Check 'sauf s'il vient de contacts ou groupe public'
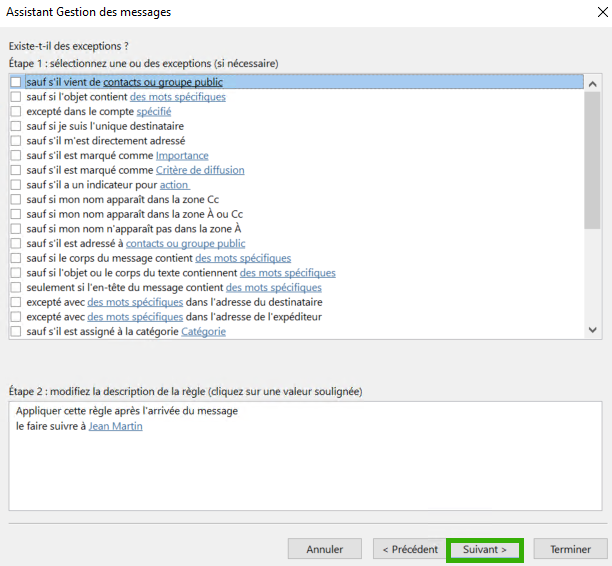This screenshot has height=566, width=612. click(x=16, y=82)
